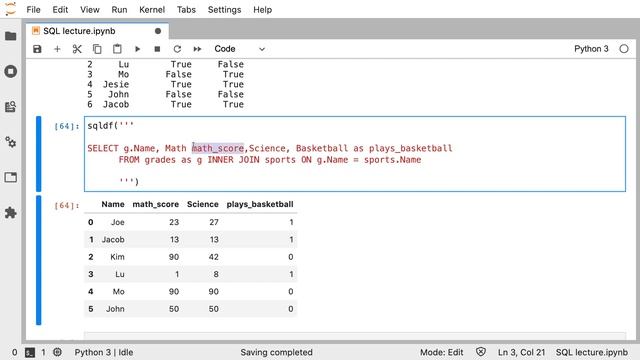The height and width of the screenshot is (360, 640).
Task: Restart kernel and run all cells
Action: point(197,49)
